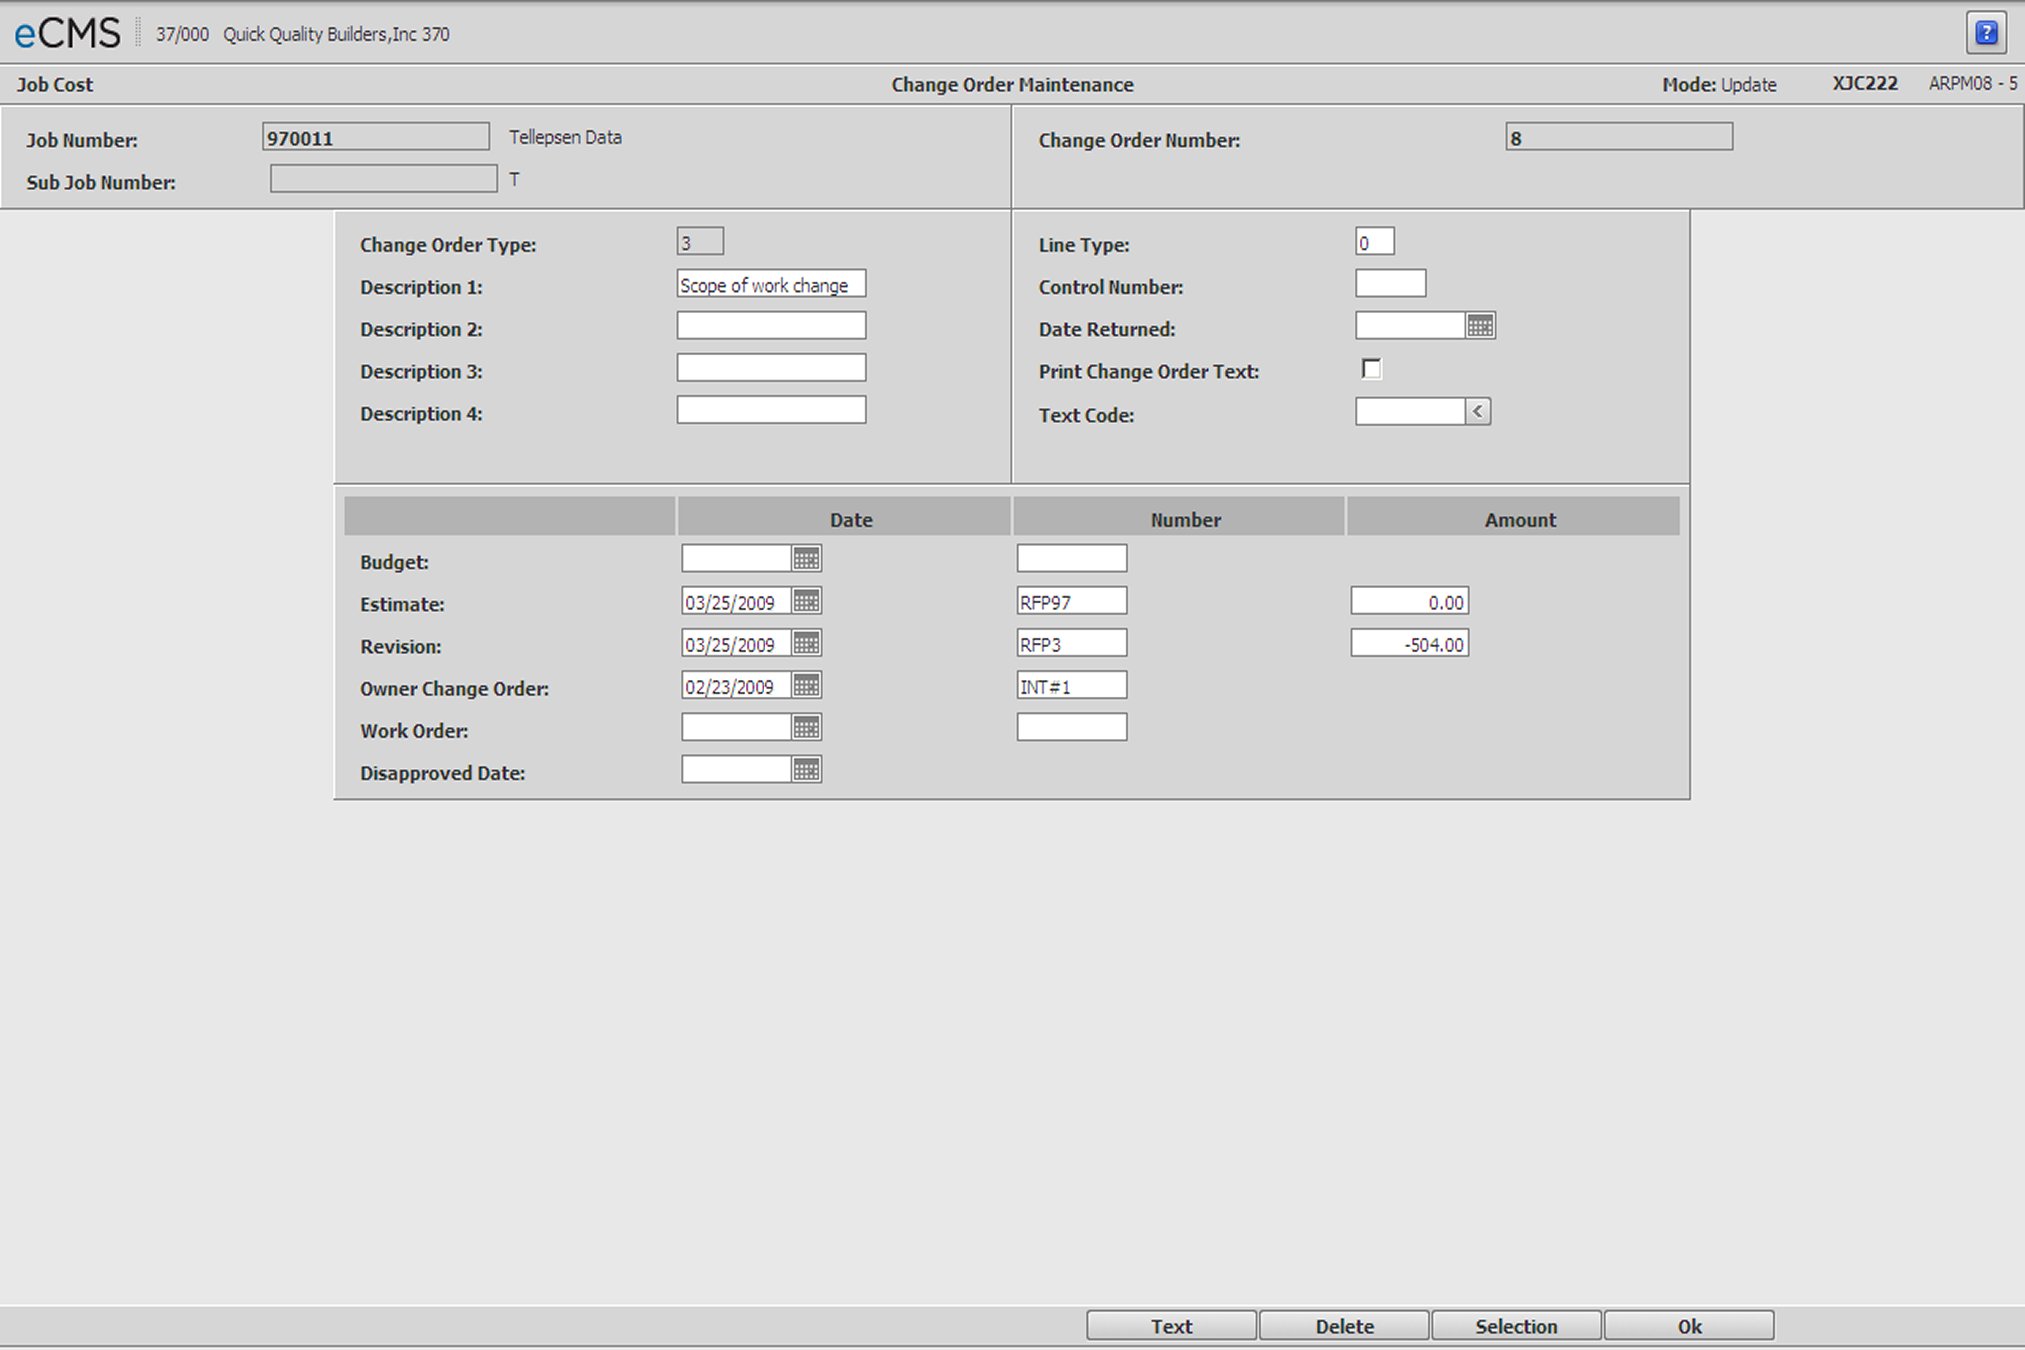Click the Revision amount field
2025x1350 pixels.
(1409, 644)
